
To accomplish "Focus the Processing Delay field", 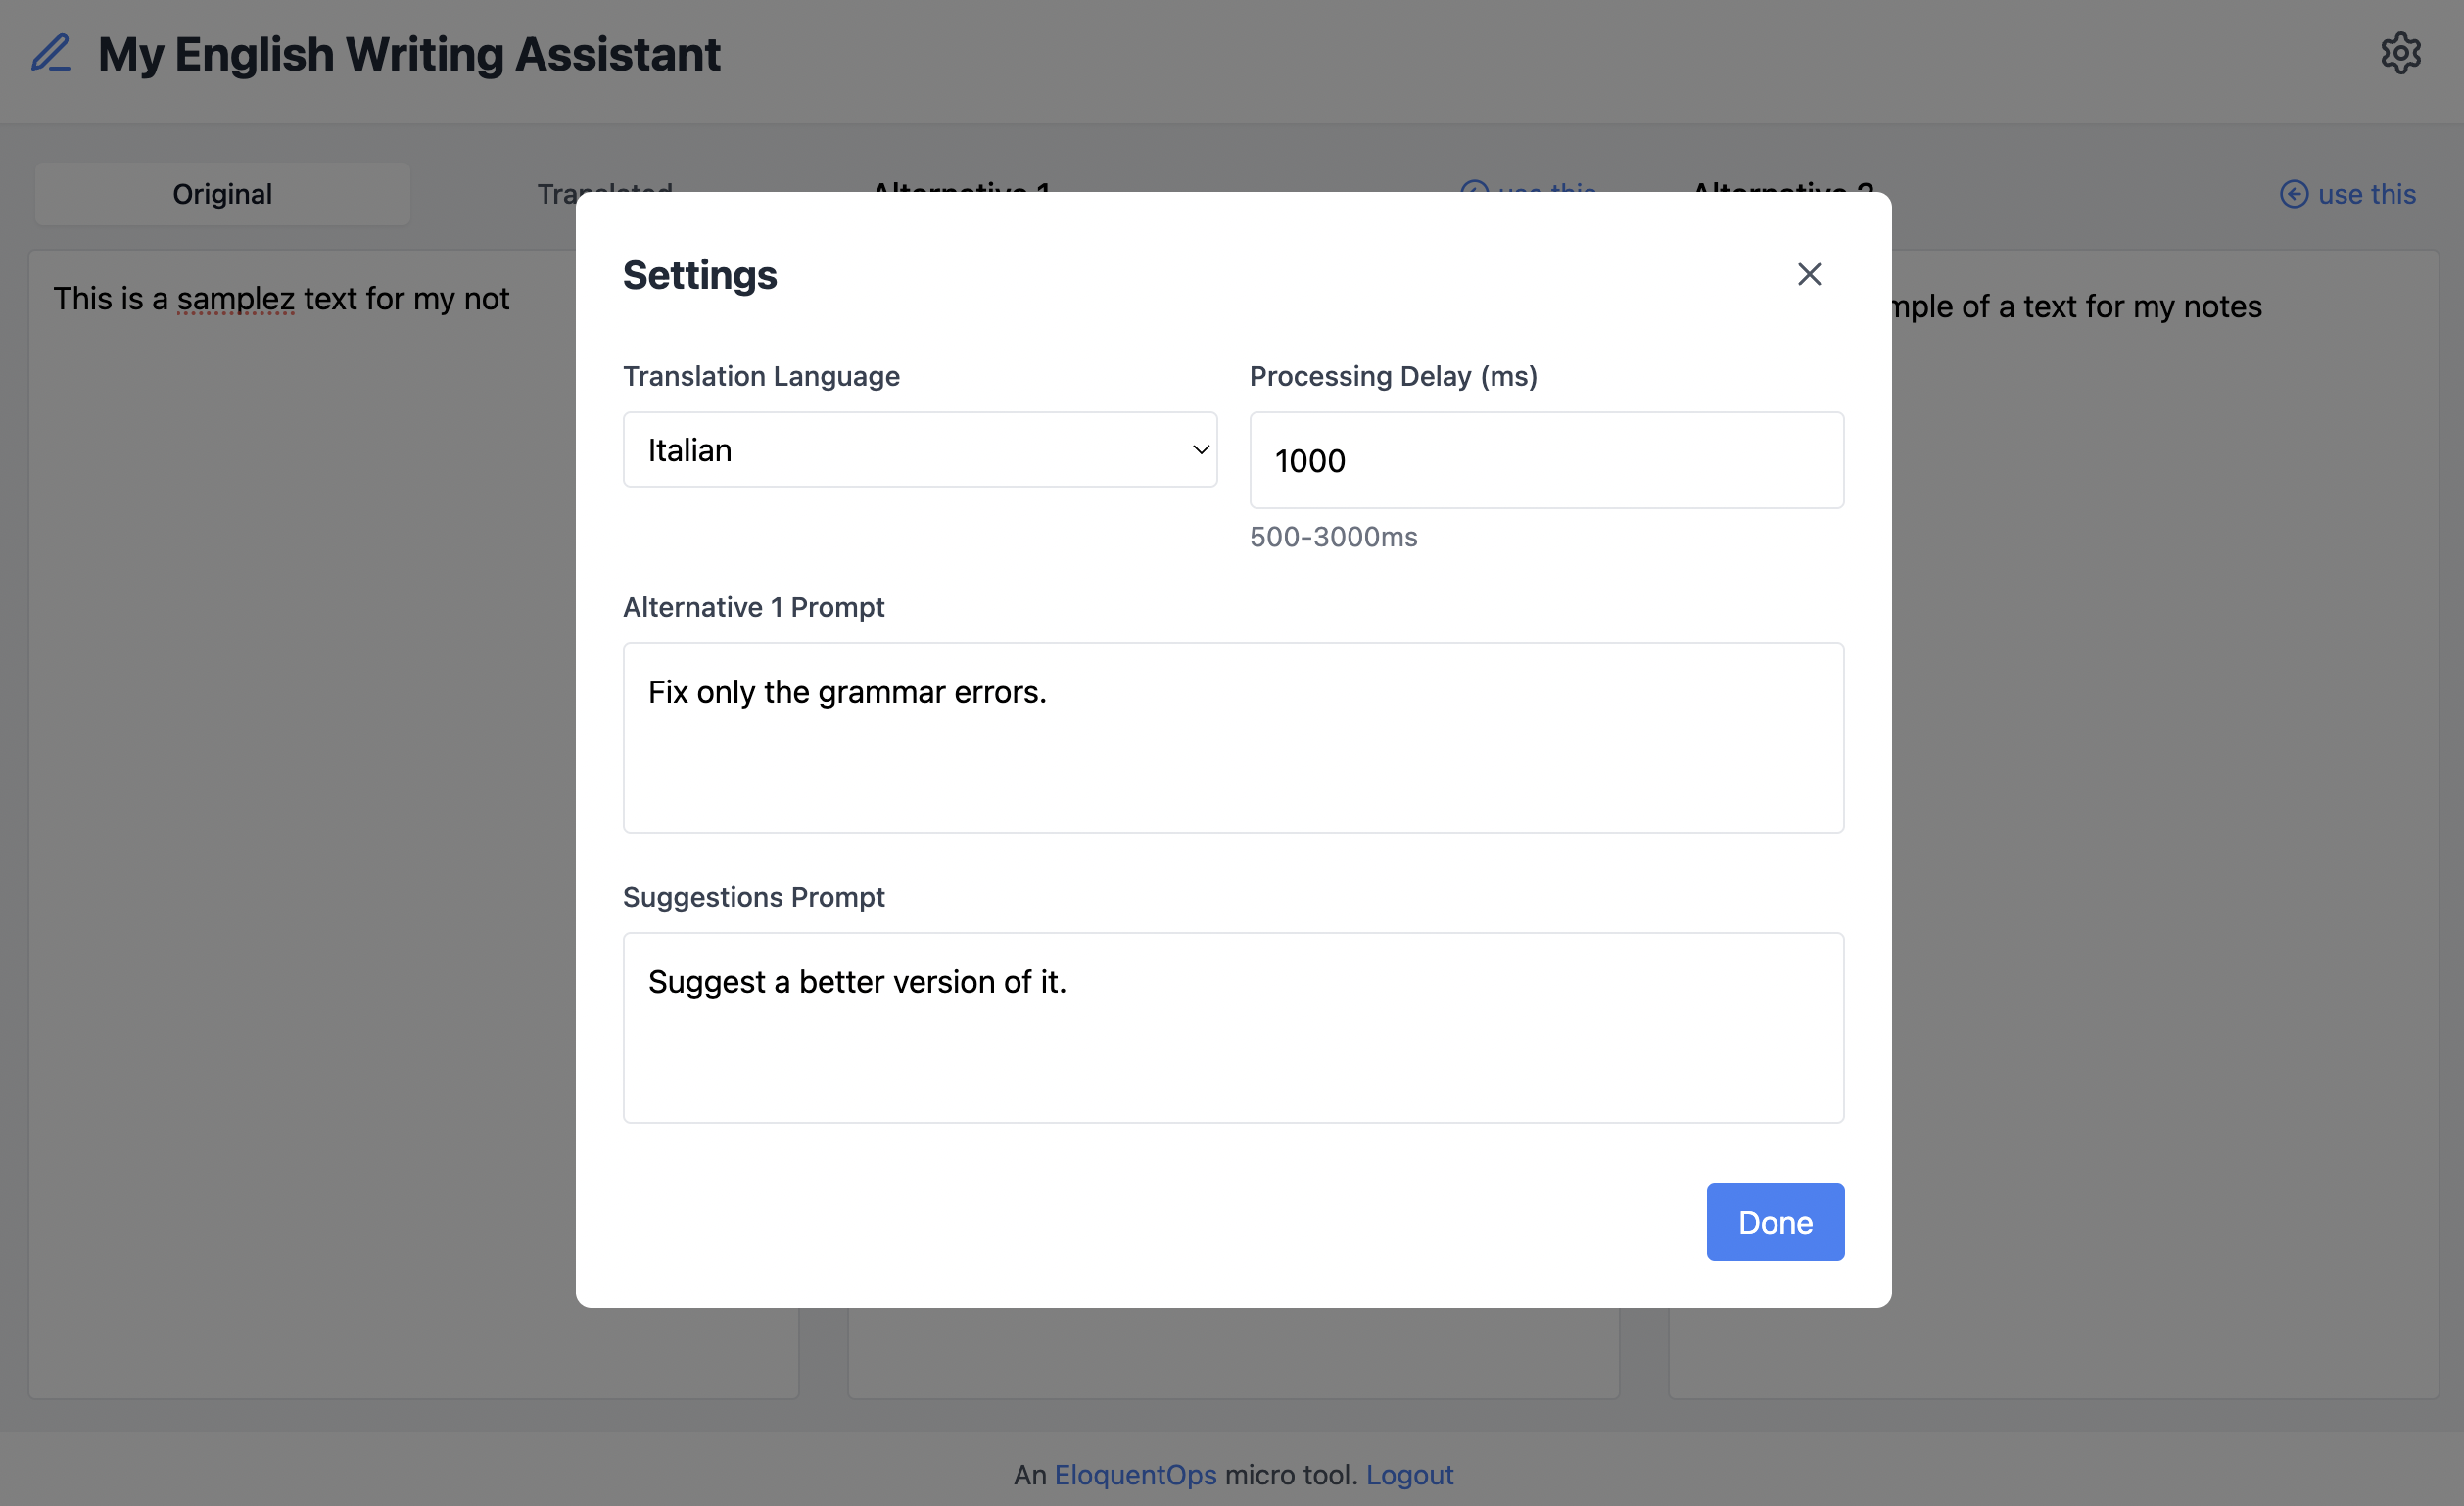I will pyautogui.click(x=1545, y=460).
